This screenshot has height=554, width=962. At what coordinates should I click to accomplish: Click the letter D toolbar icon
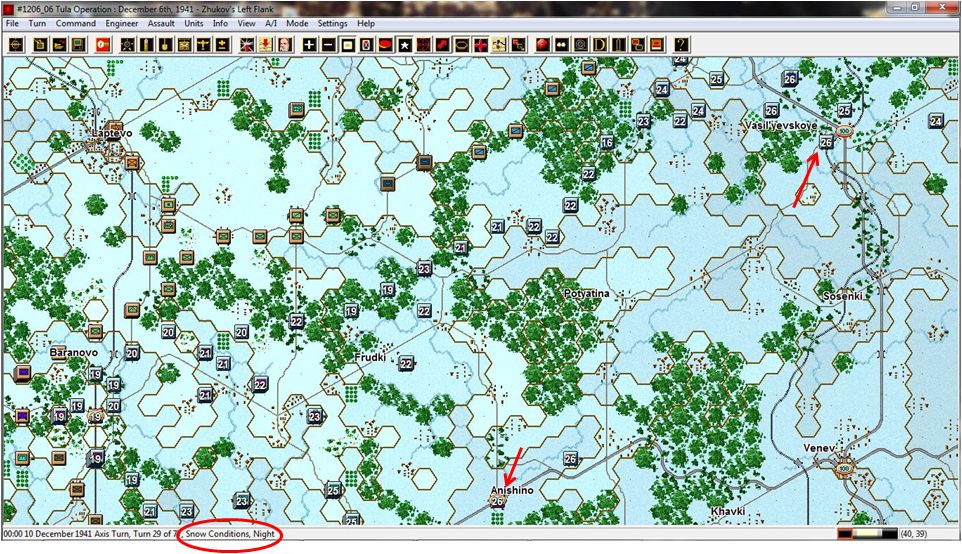[599, 45]
